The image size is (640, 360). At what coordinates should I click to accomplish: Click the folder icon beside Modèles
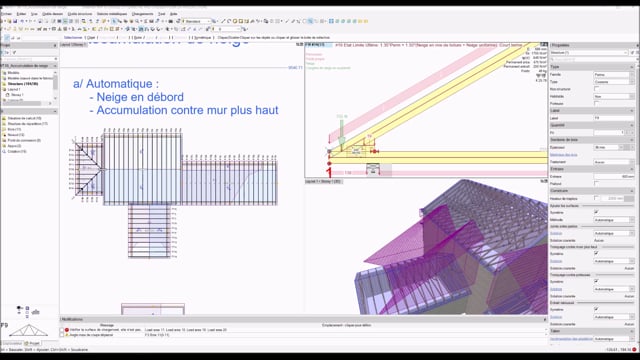pyautogui.click(x=4, y=73)
